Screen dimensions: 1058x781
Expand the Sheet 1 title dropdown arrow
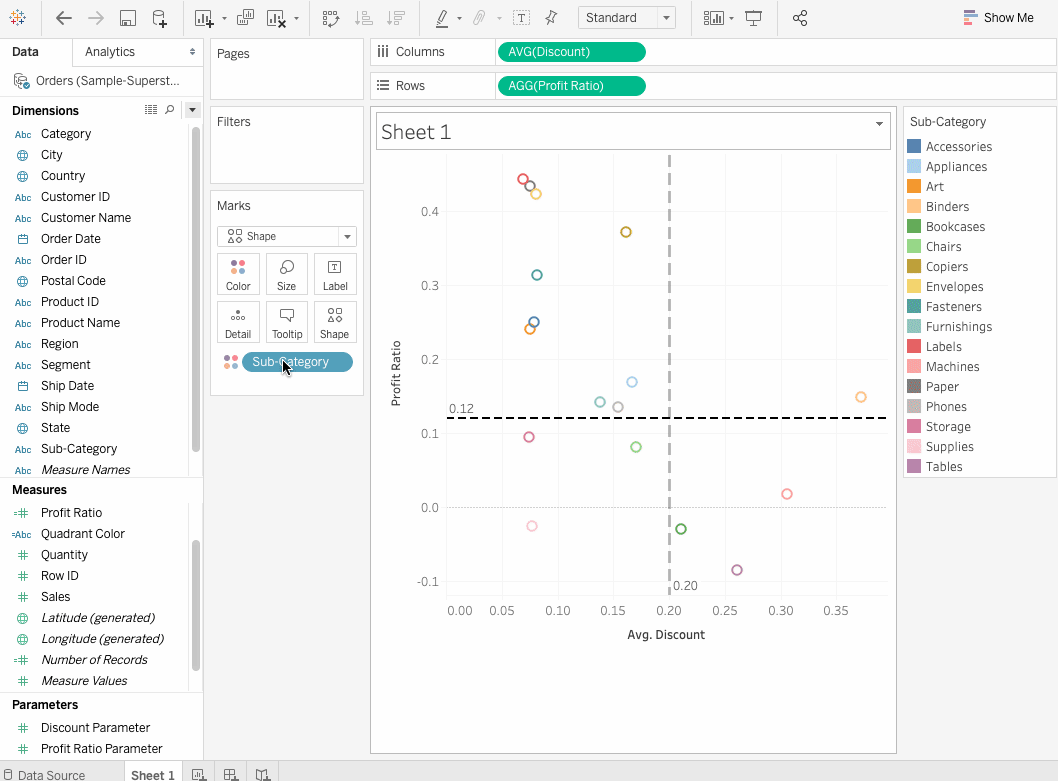click(879, 124)
